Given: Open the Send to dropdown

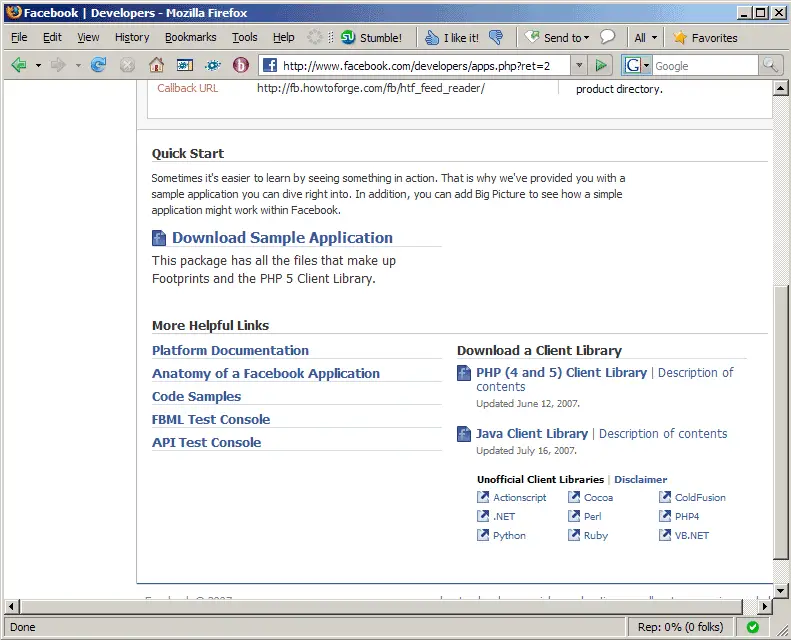Looking at the screenshot, I should click(x=557, y=37).
